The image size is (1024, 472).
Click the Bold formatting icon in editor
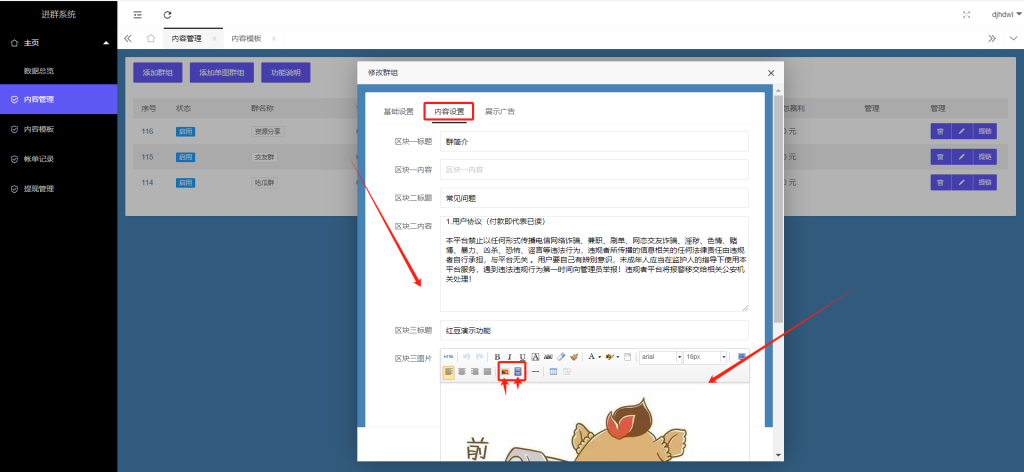click(497, 356)
